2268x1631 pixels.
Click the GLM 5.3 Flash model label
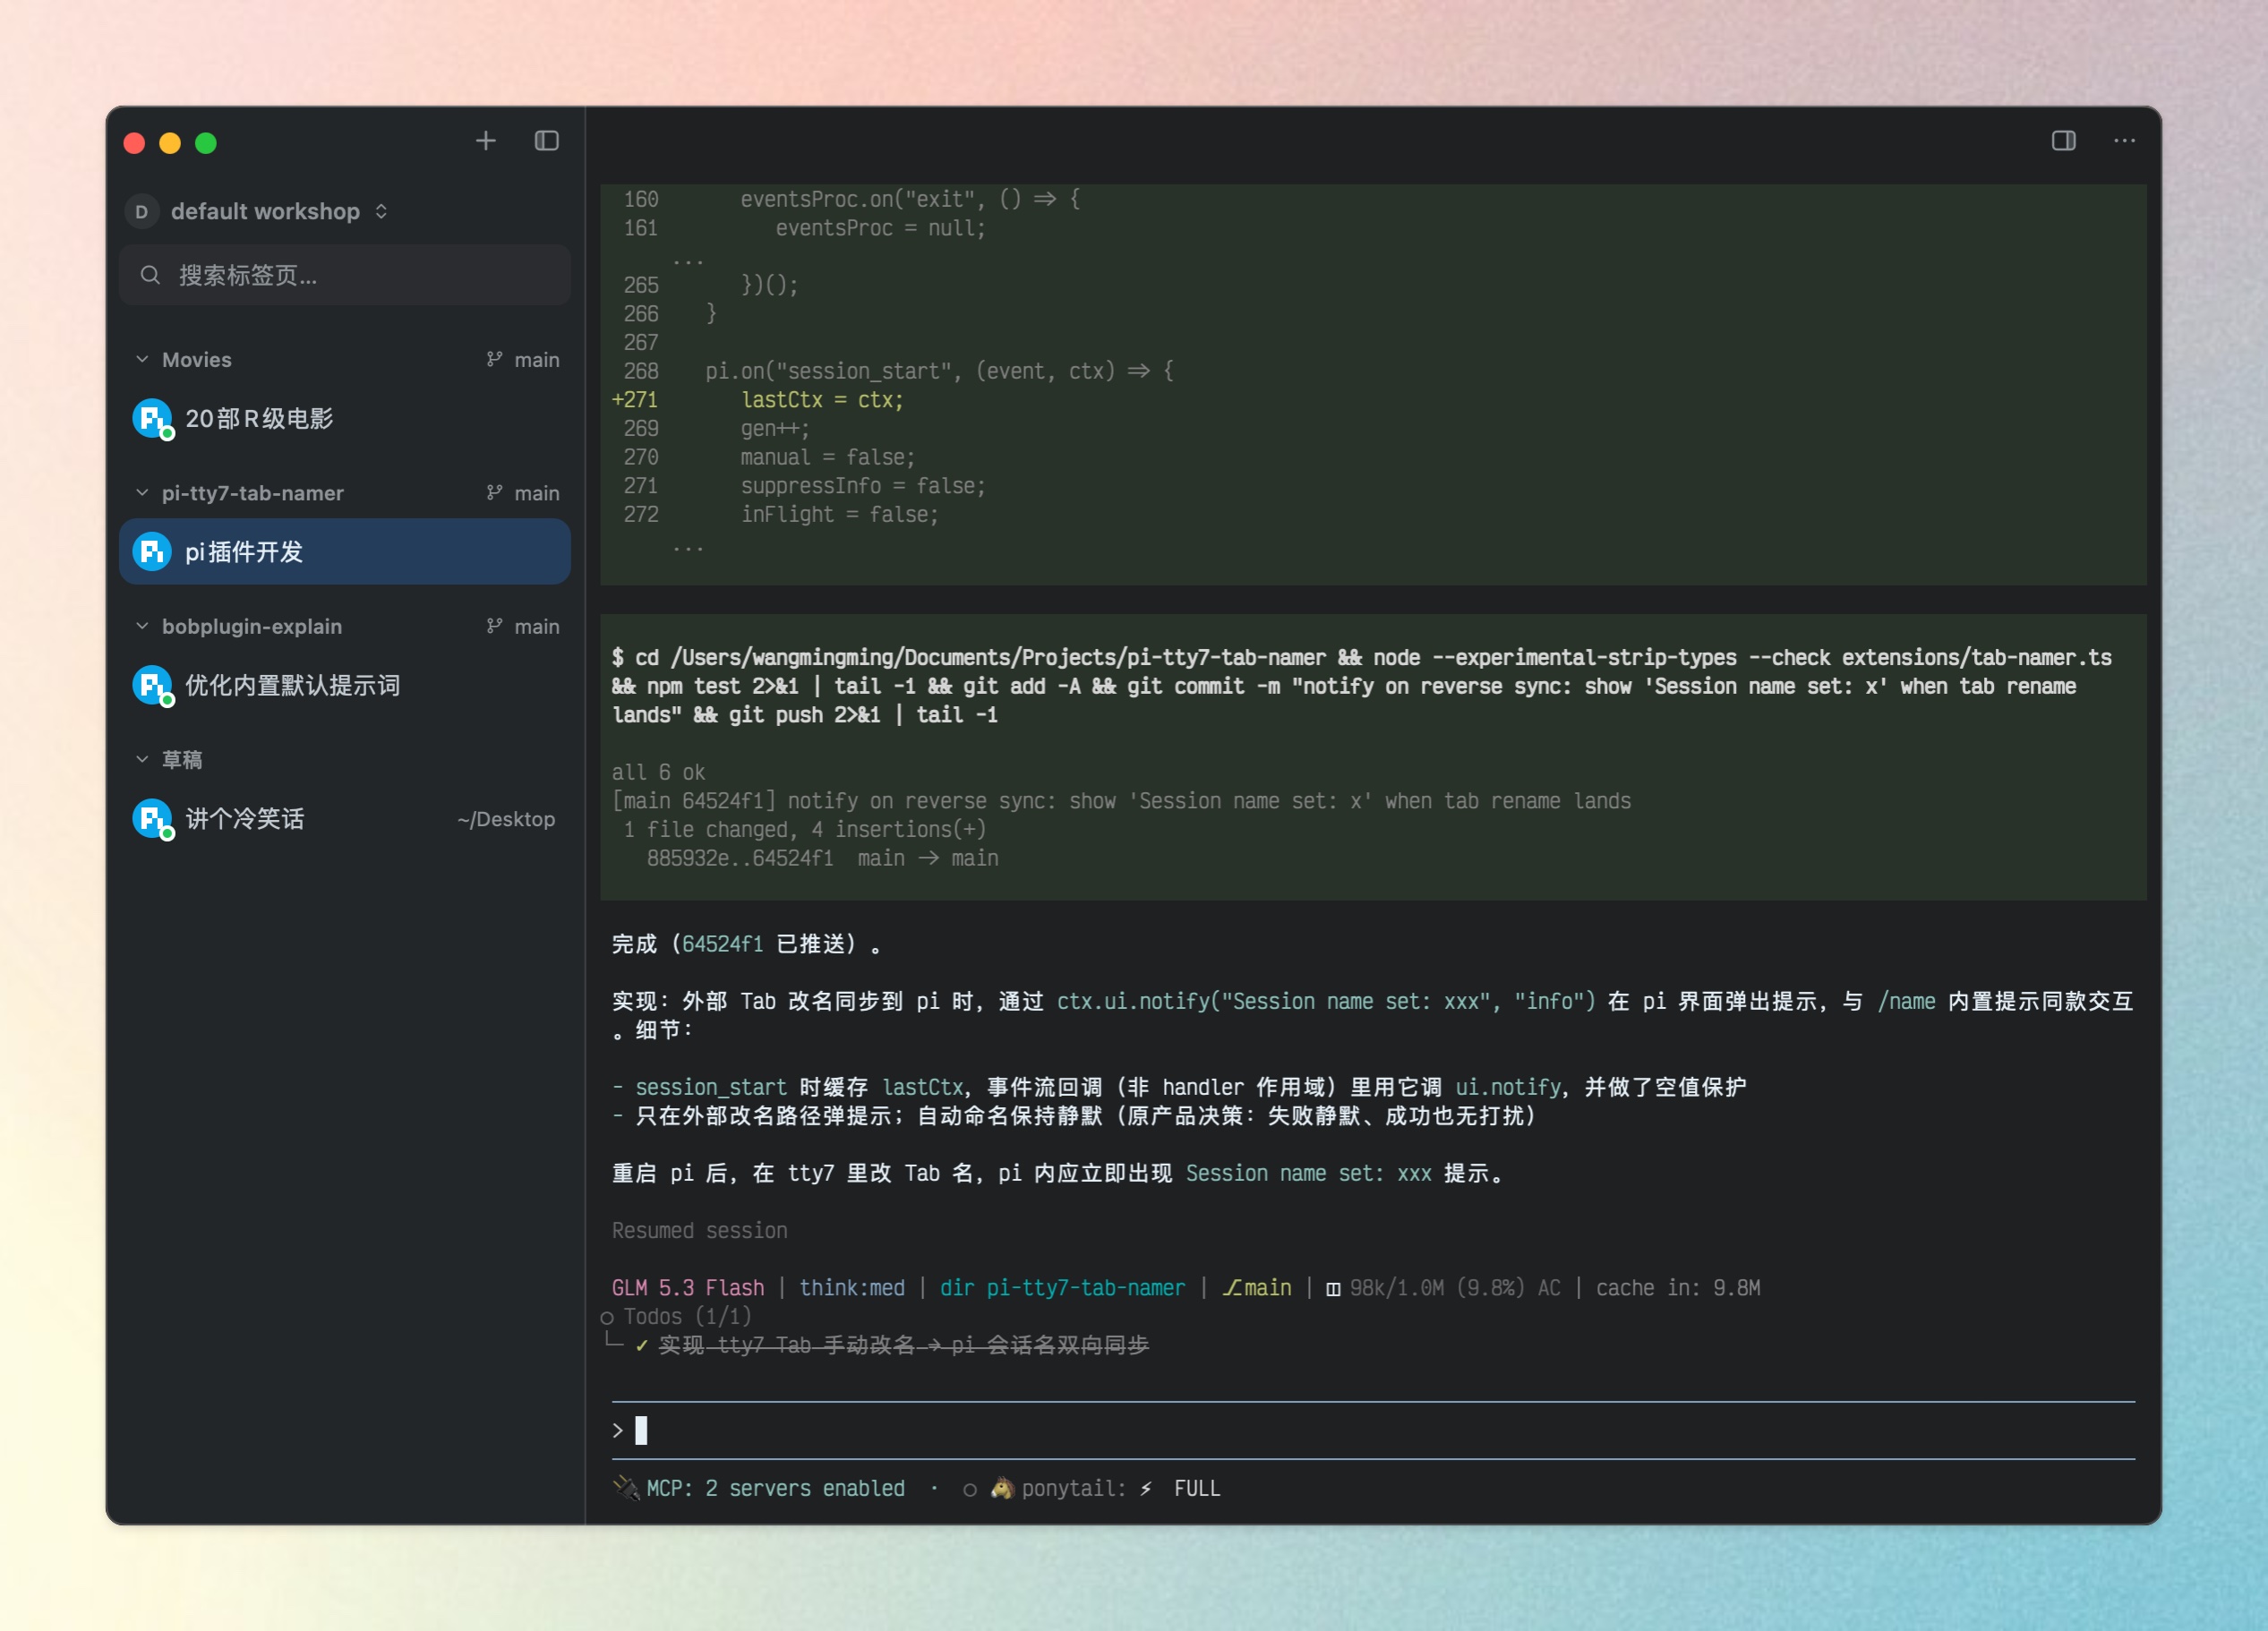coord(688,1288)
